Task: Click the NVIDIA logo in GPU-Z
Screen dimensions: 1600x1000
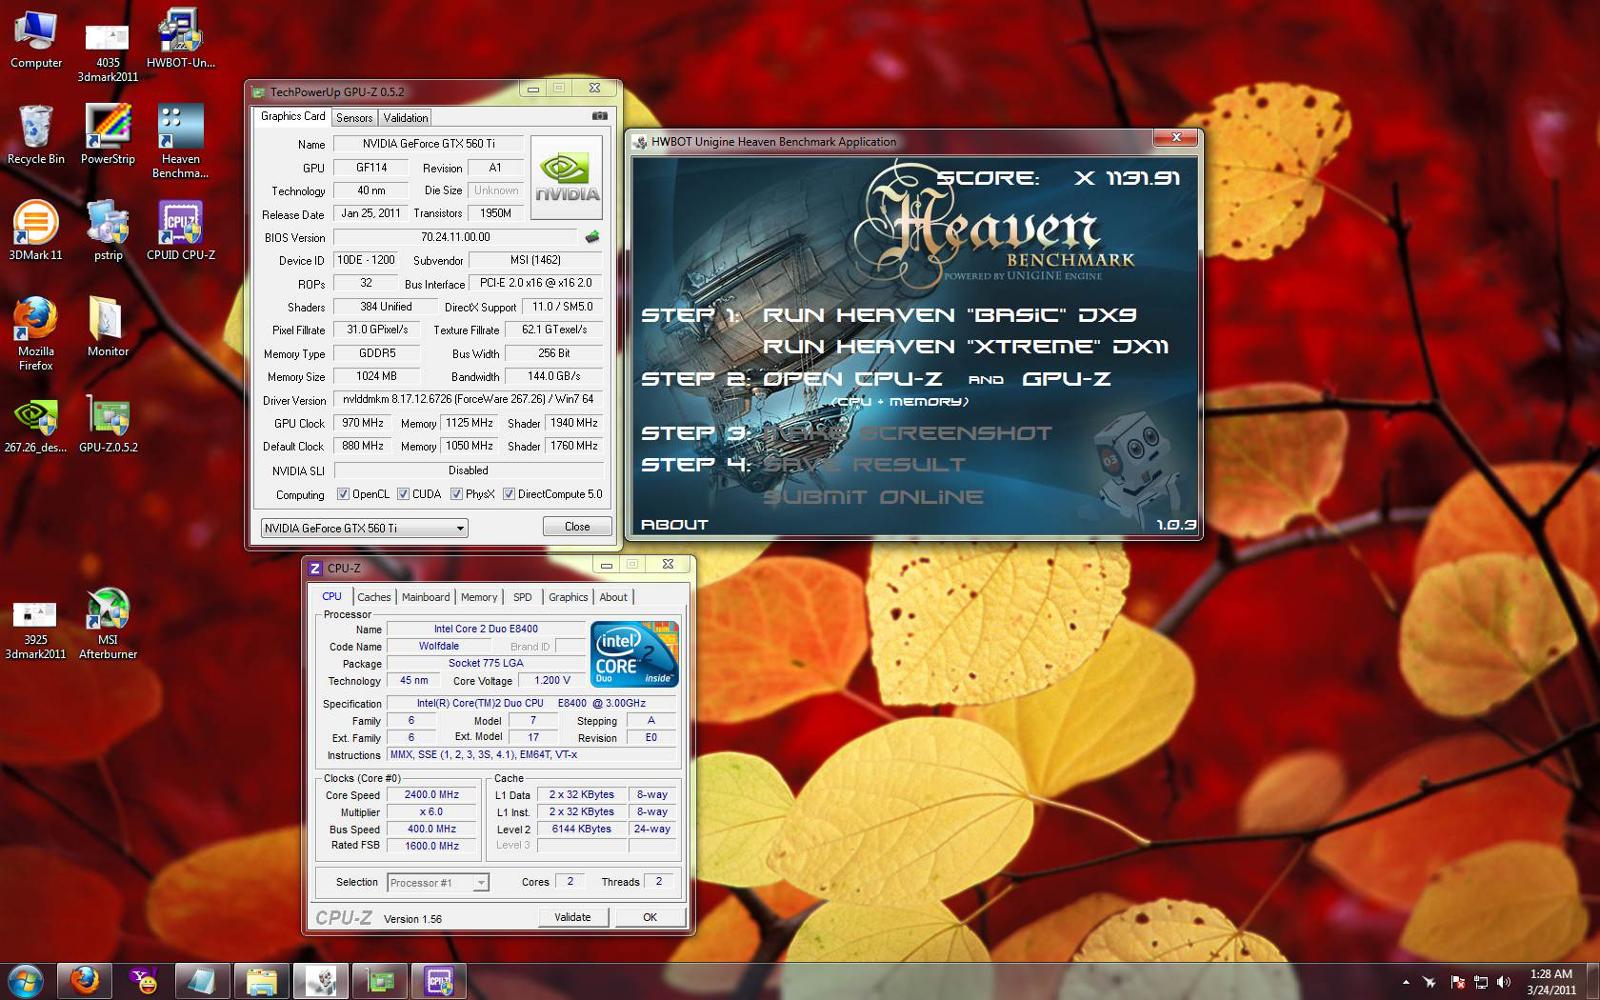Action: tap(566, 177)
